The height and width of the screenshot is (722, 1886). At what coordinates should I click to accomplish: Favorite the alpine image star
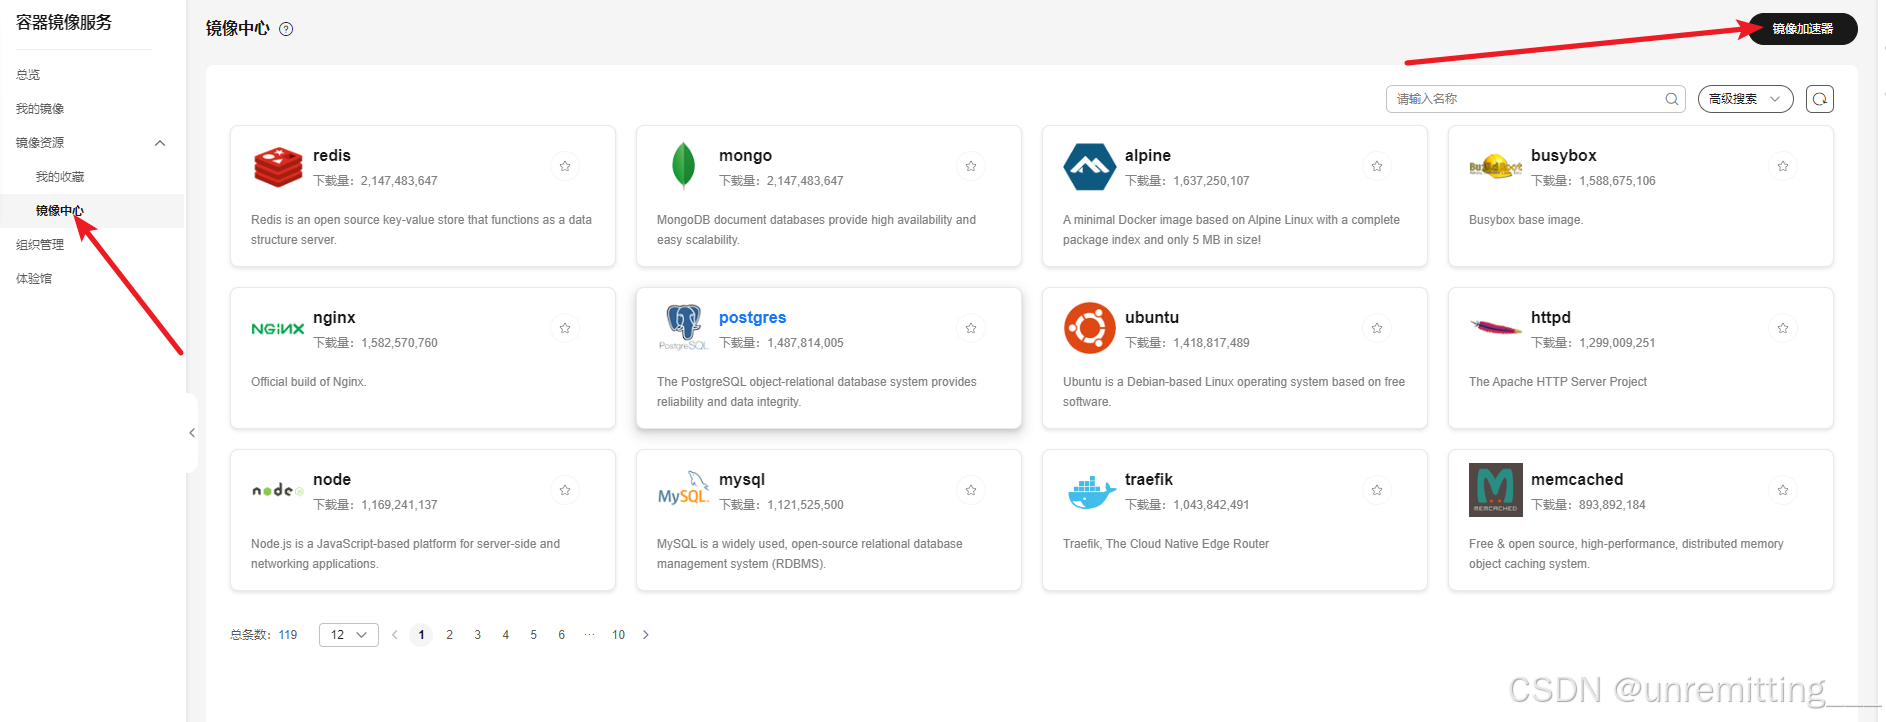pyautogui.click(x=1377, y=166)
